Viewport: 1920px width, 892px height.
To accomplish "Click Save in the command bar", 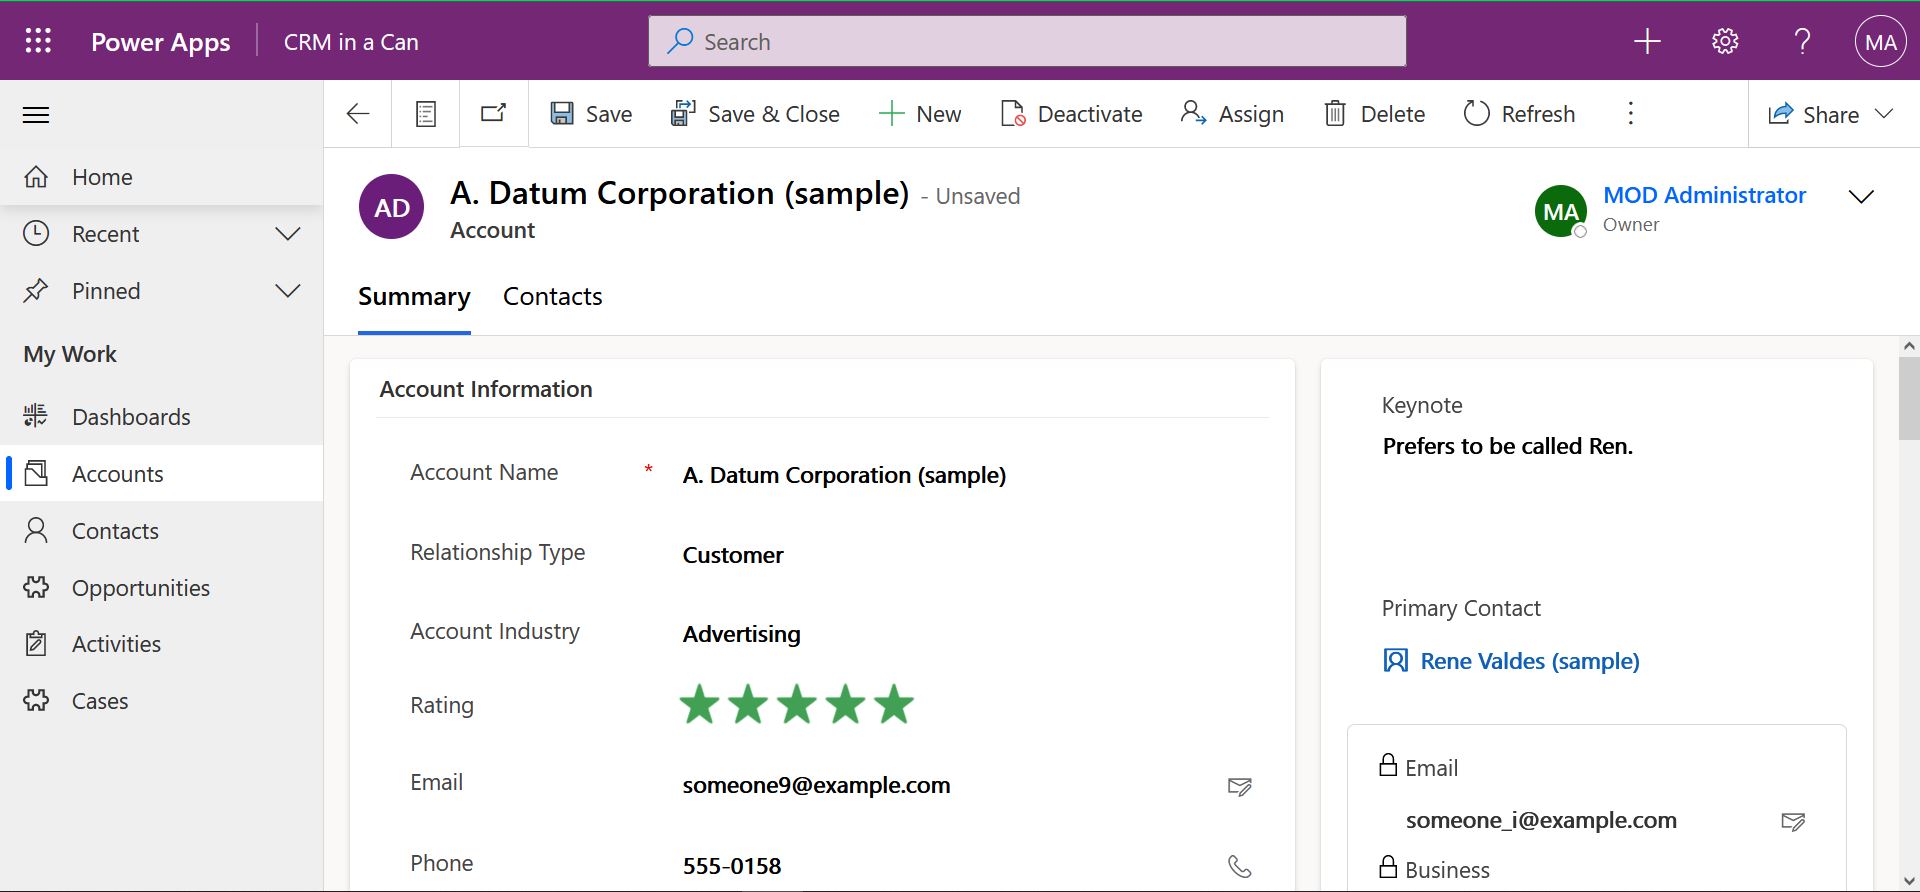I will coord(591,114).
